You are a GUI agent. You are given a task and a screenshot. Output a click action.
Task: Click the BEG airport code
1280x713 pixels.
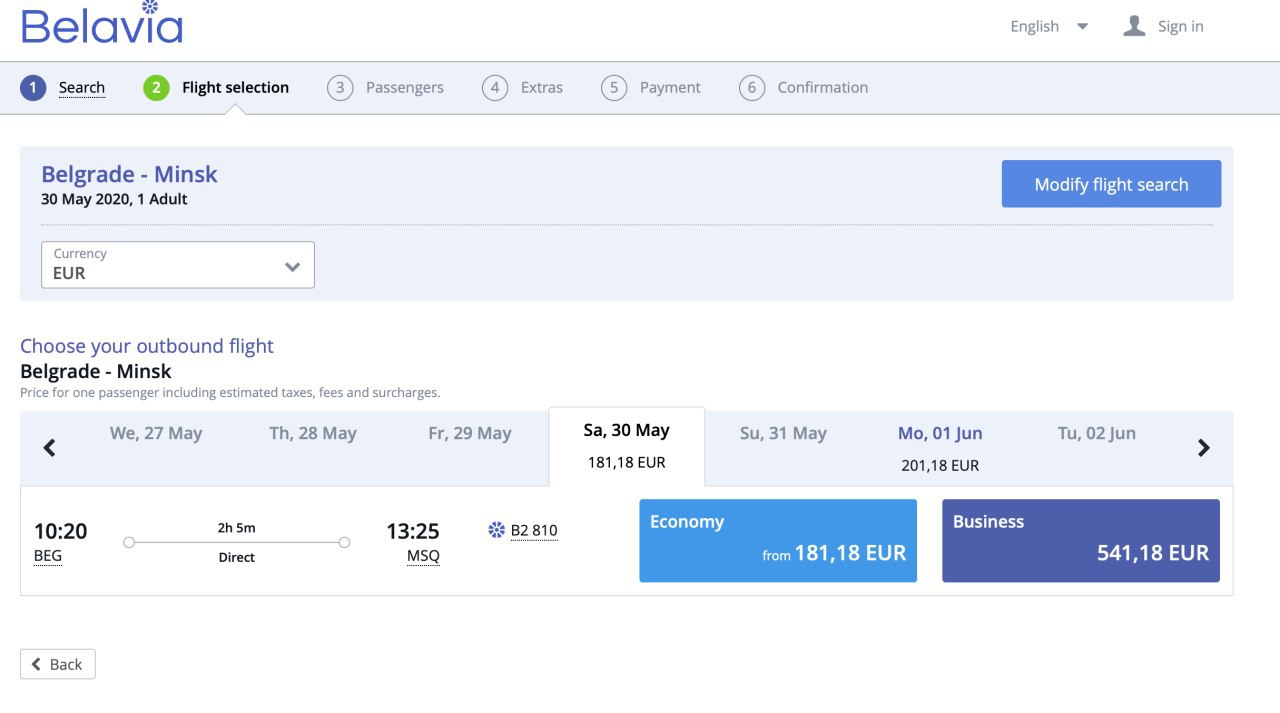coord(48,557)
